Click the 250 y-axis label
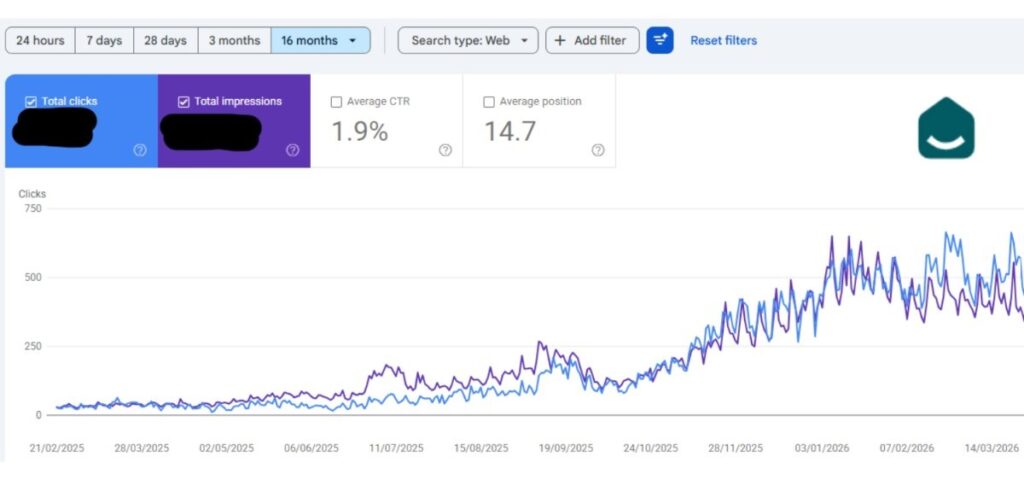The image size is (1024, 480). point(33,346)
